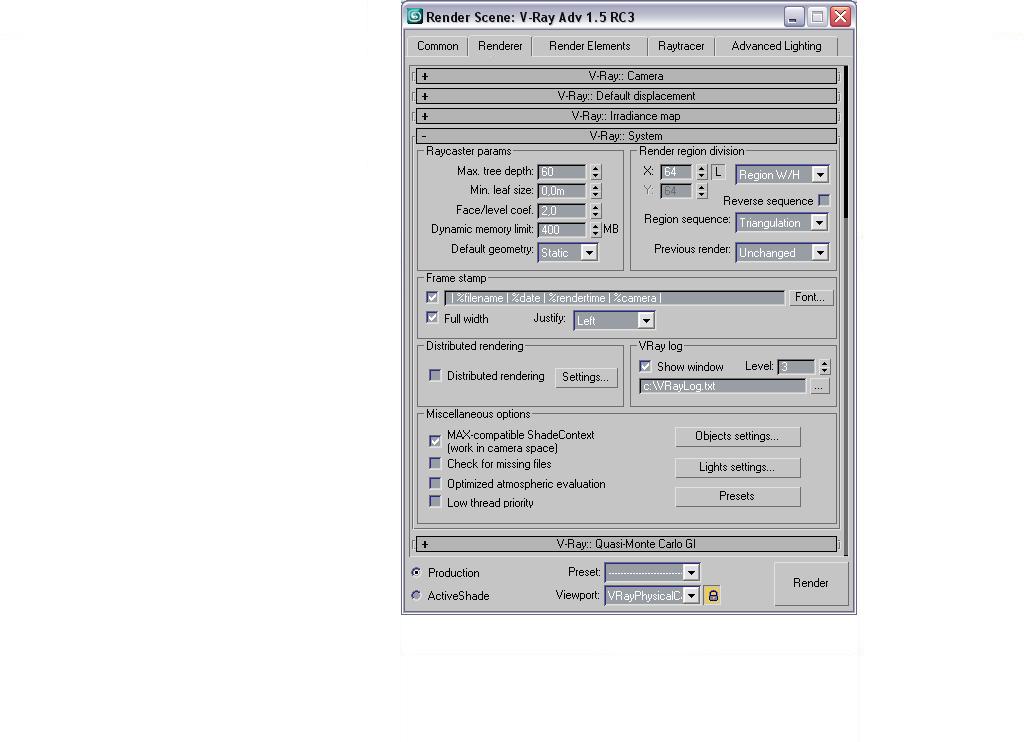Select the Production radio button
Screen dimensions: 1024x742
click(416, 572)
